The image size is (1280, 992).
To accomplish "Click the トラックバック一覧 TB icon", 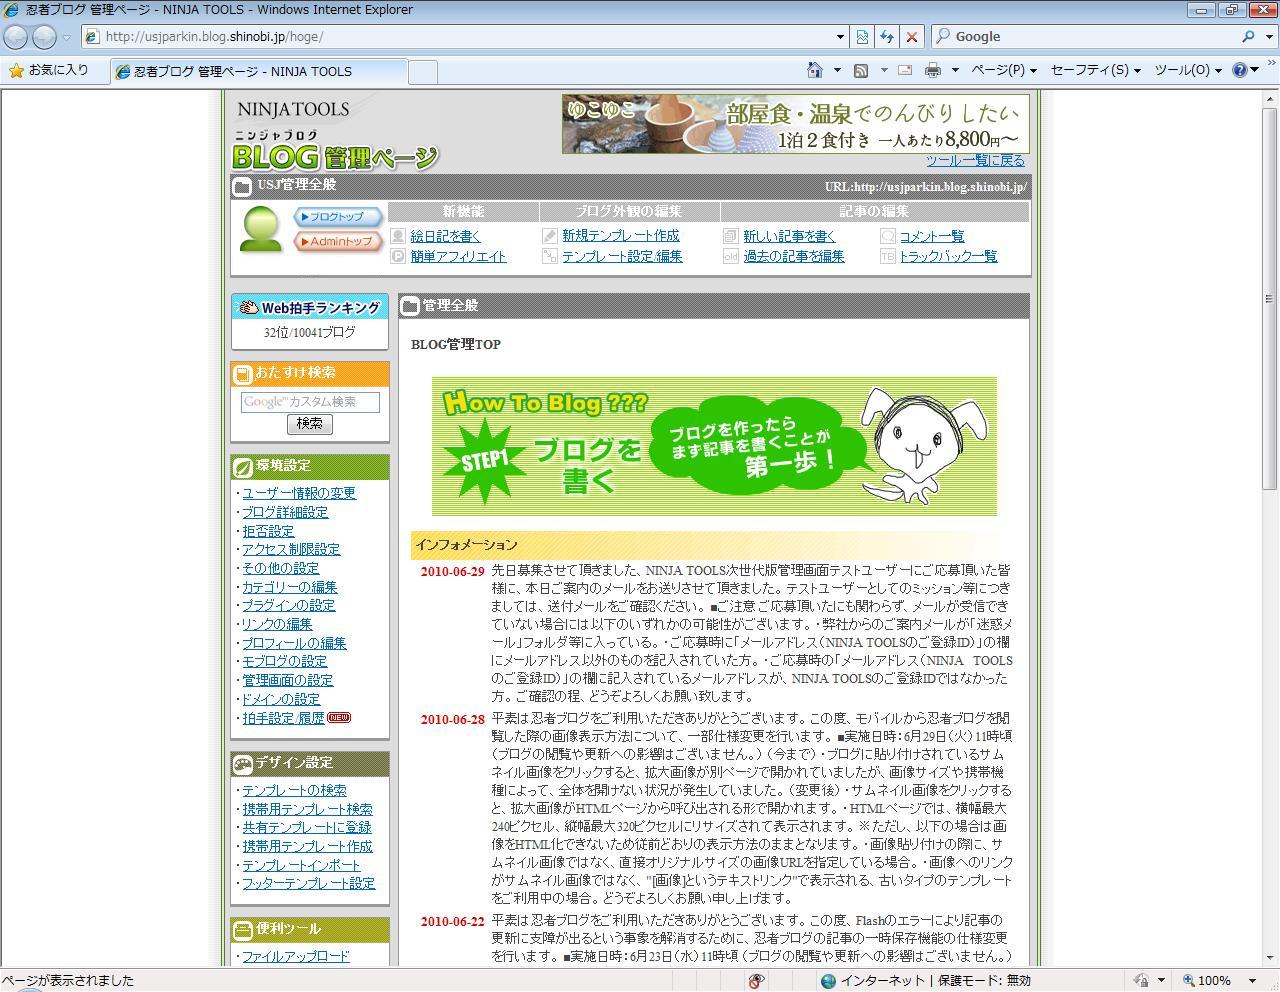I will coord(887,256).
